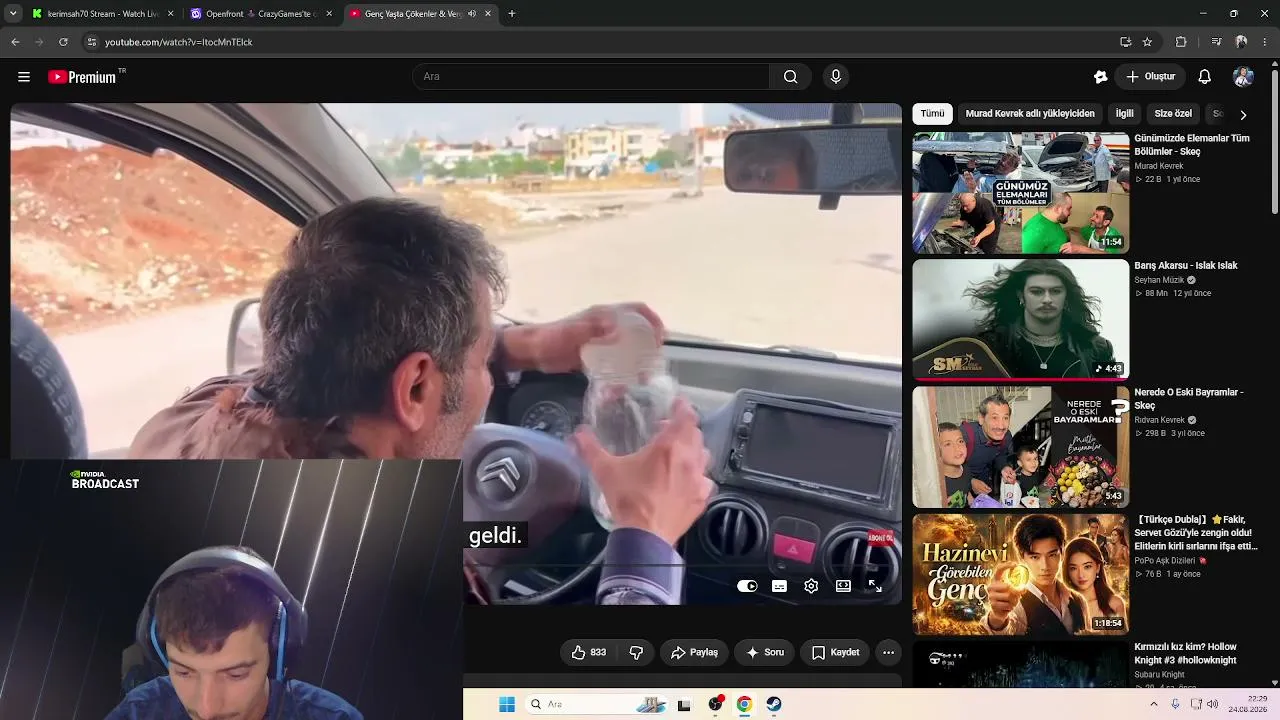Screen dimensions: 1280x720
Task: Click the Soru ask button
Action: click(x=764, y=652)
